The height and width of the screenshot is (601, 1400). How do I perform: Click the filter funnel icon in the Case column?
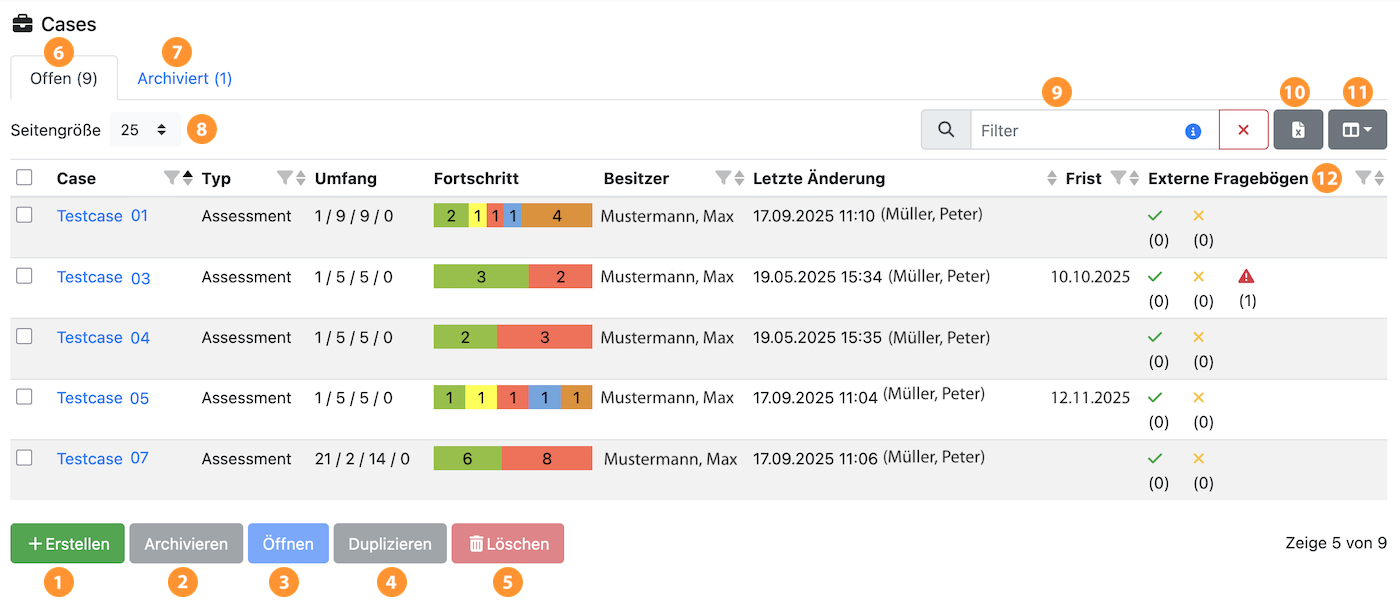(x=171, y=178)
